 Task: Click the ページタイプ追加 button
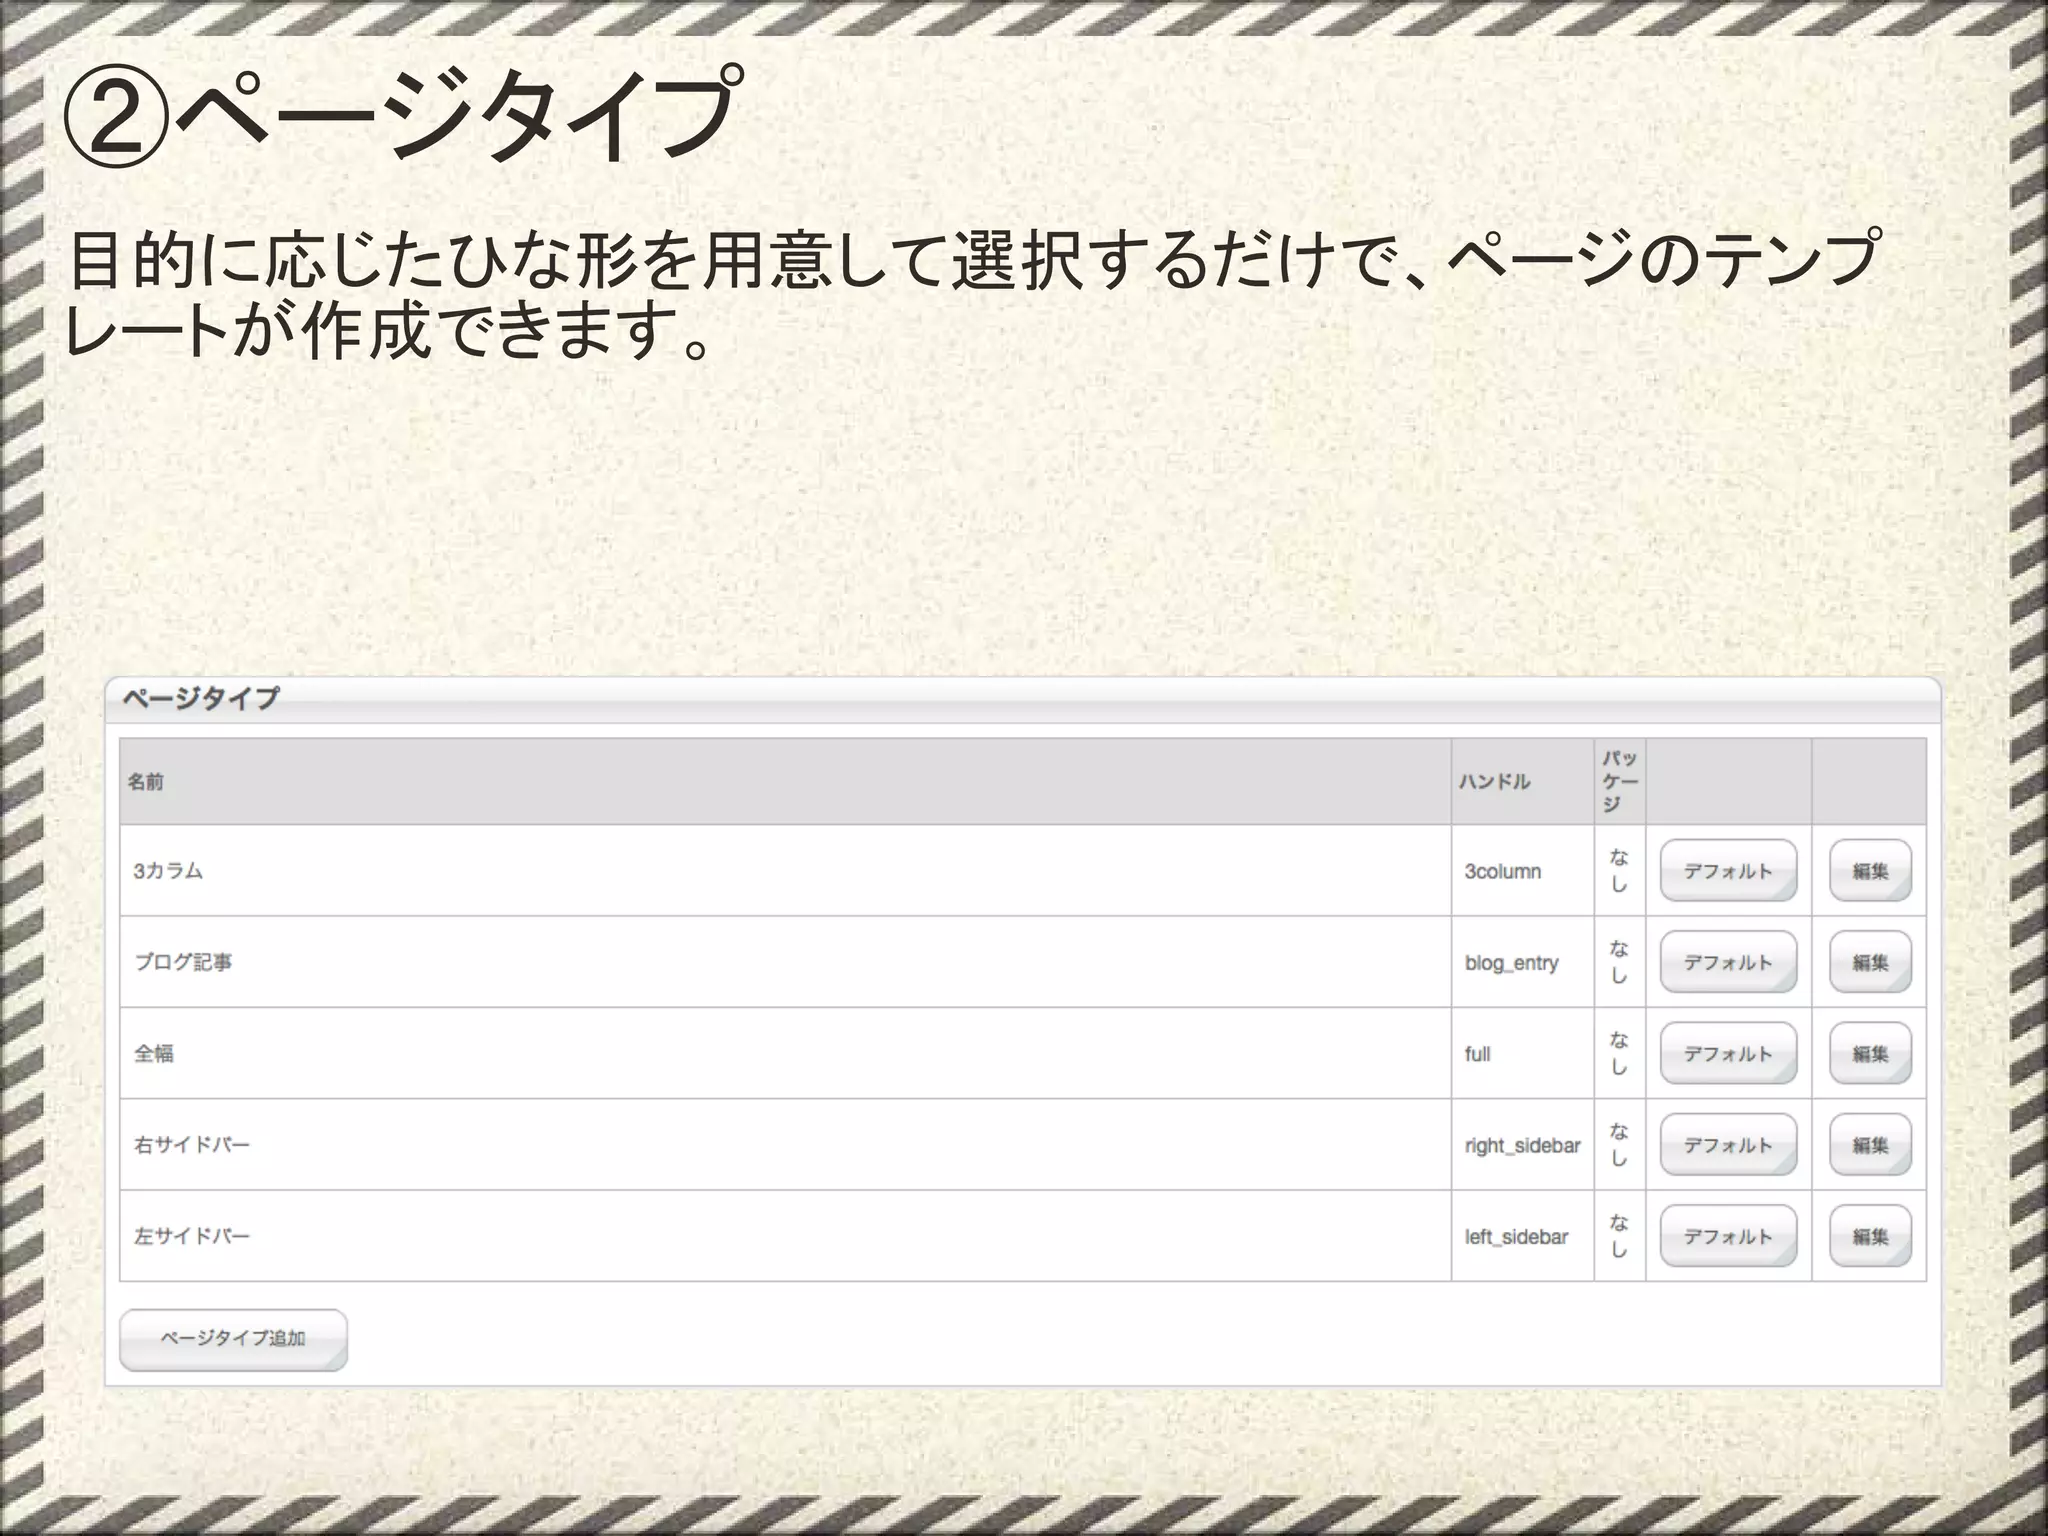tap(233, 1339)
